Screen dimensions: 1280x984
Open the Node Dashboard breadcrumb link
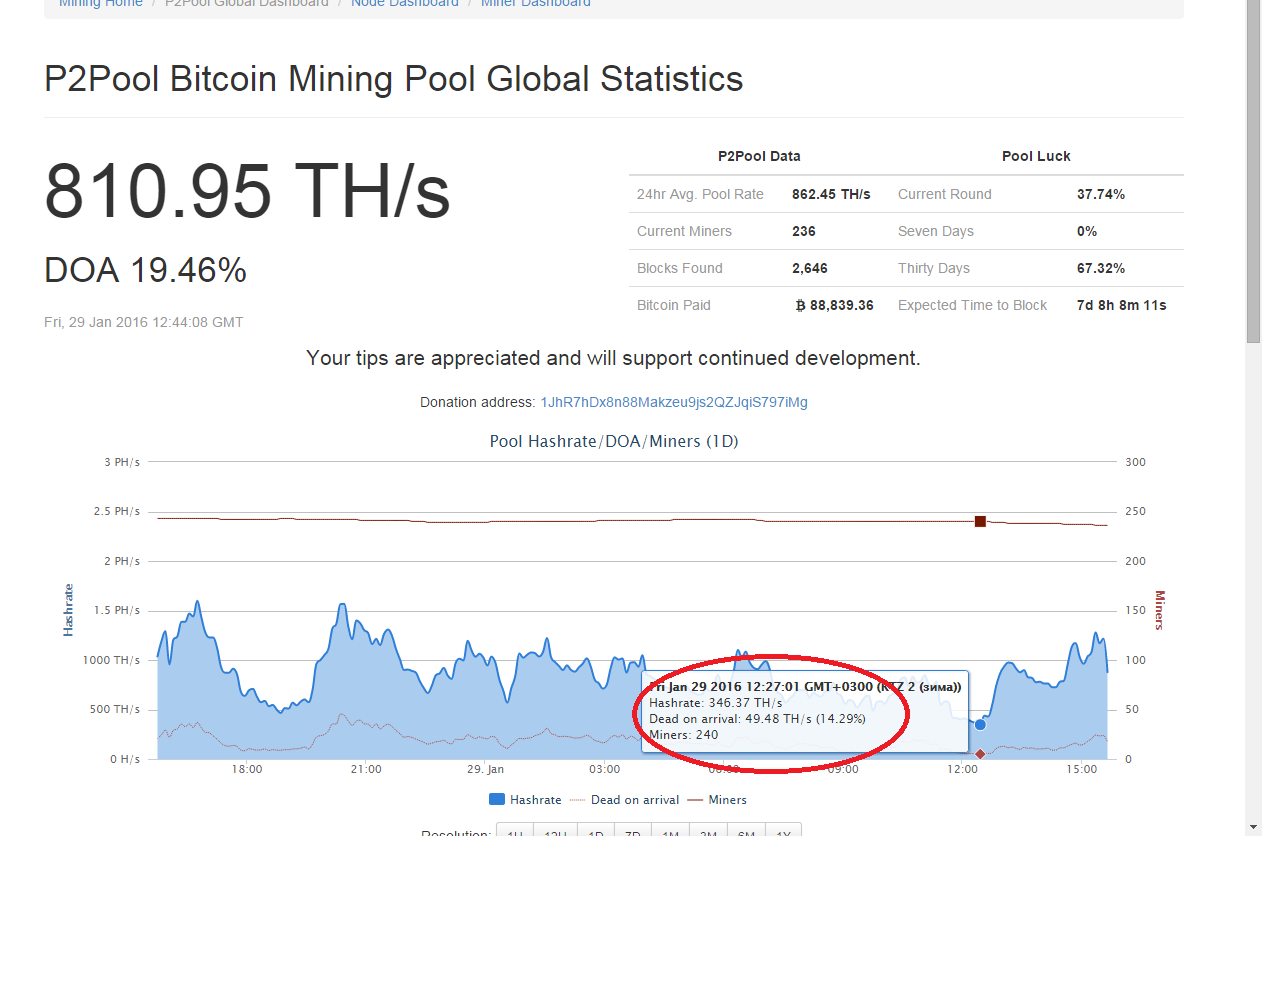(404, 4)
